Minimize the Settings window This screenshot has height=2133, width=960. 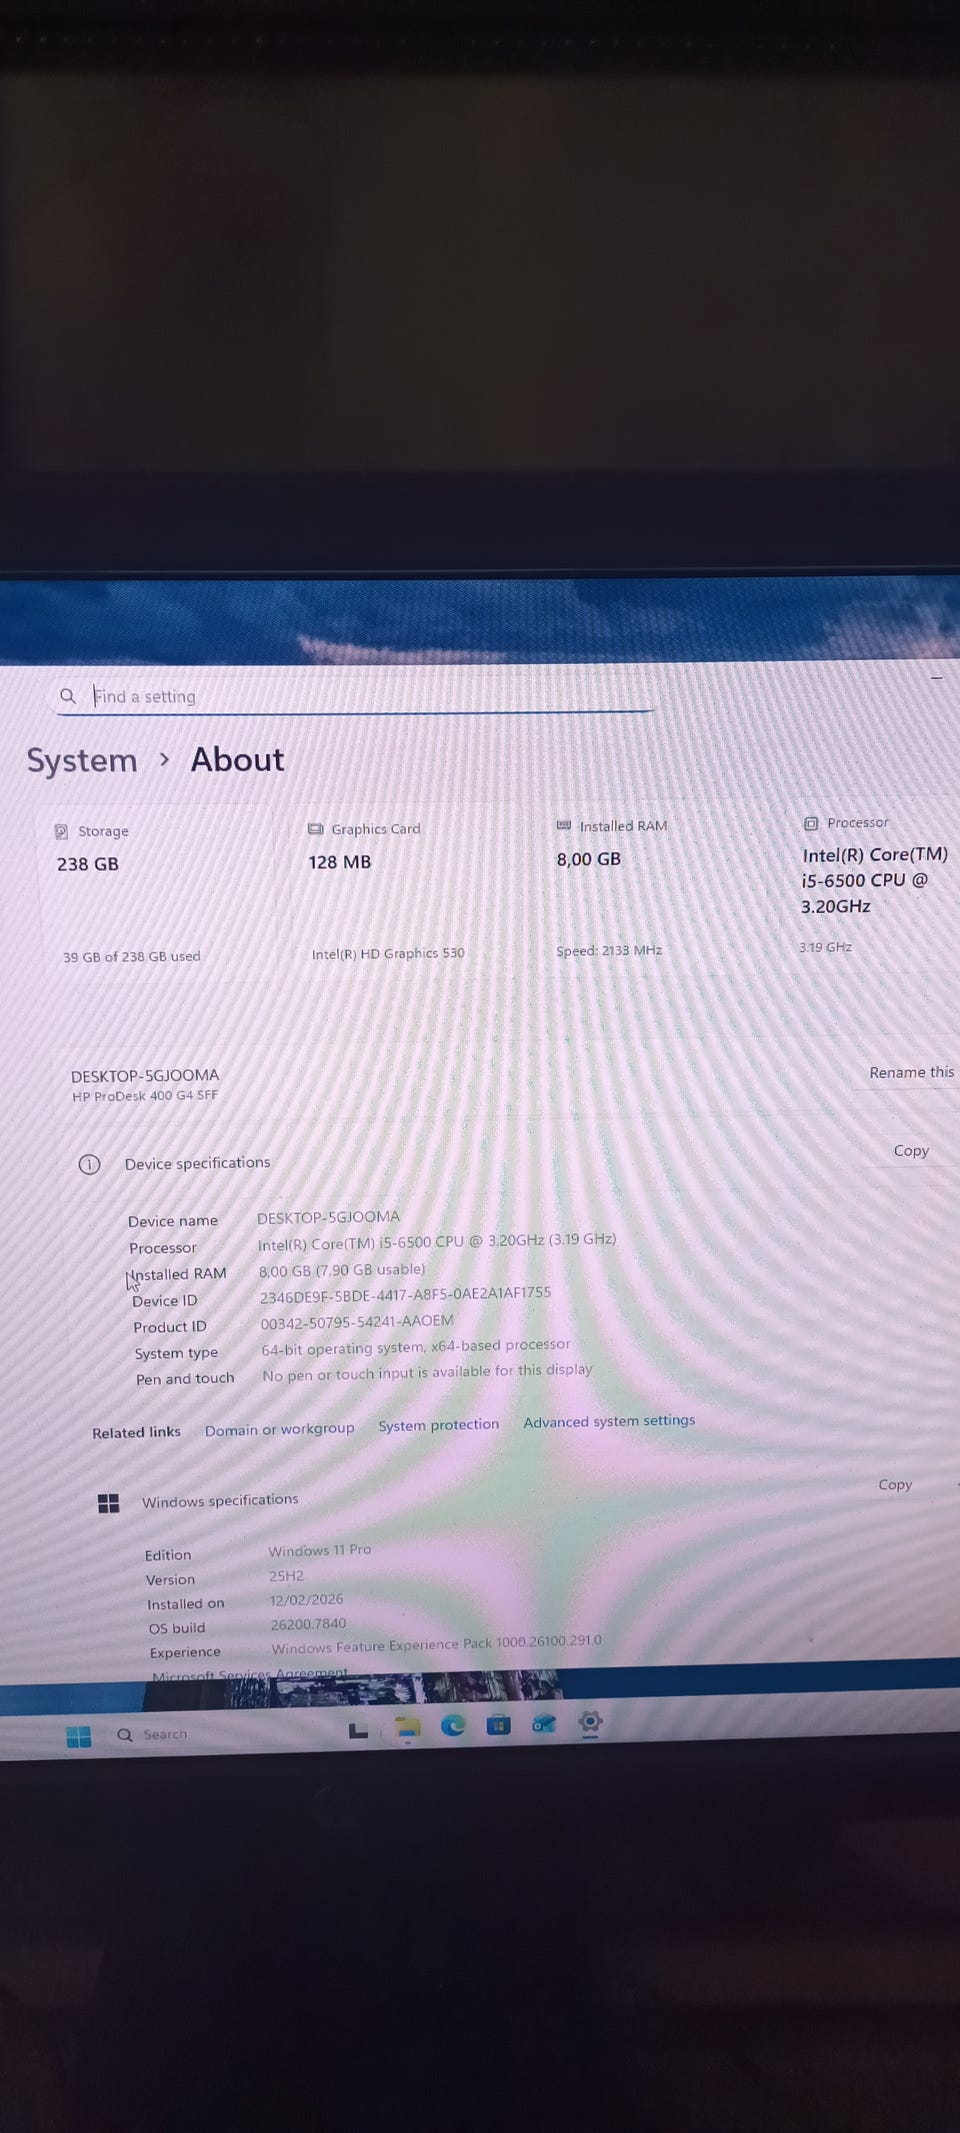point(937,678)
